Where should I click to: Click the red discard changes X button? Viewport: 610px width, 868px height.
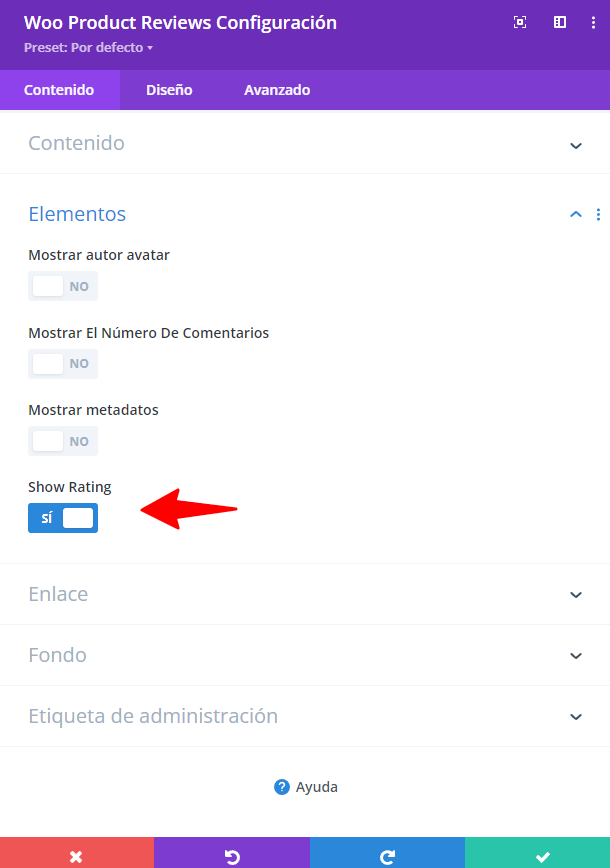pos(77,852)
